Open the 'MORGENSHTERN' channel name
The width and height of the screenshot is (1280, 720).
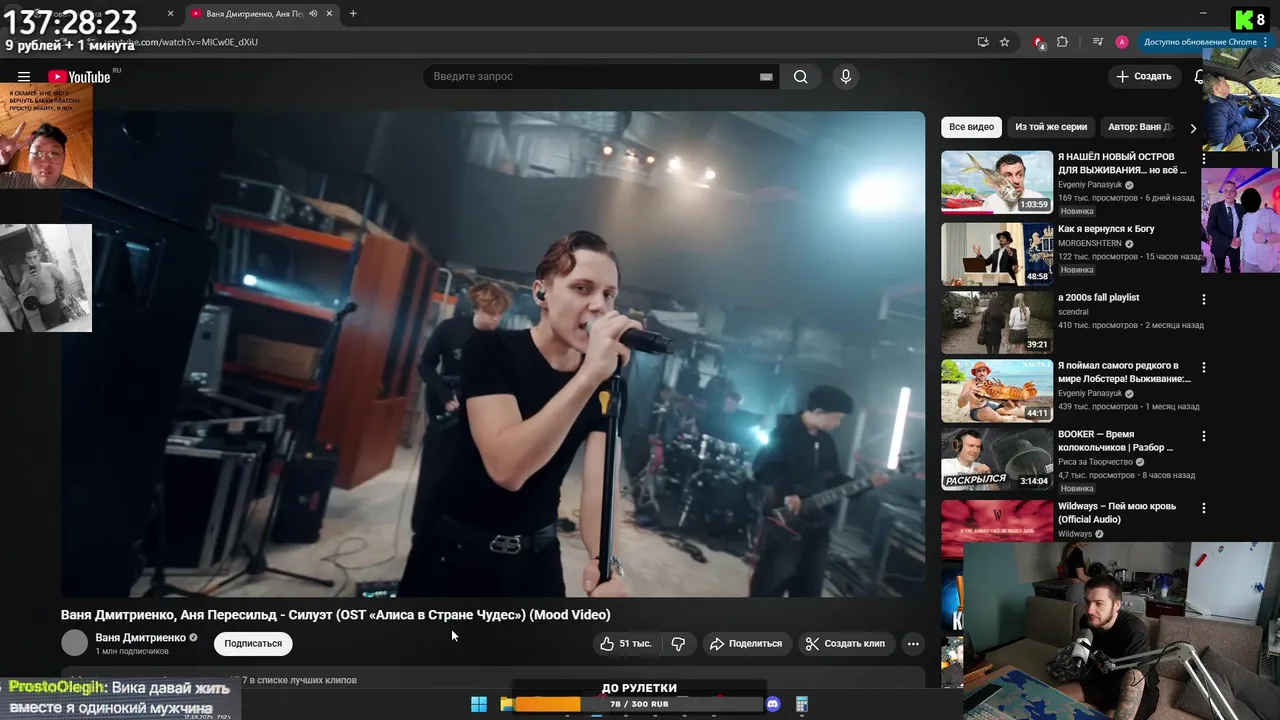coord(1090,243)
